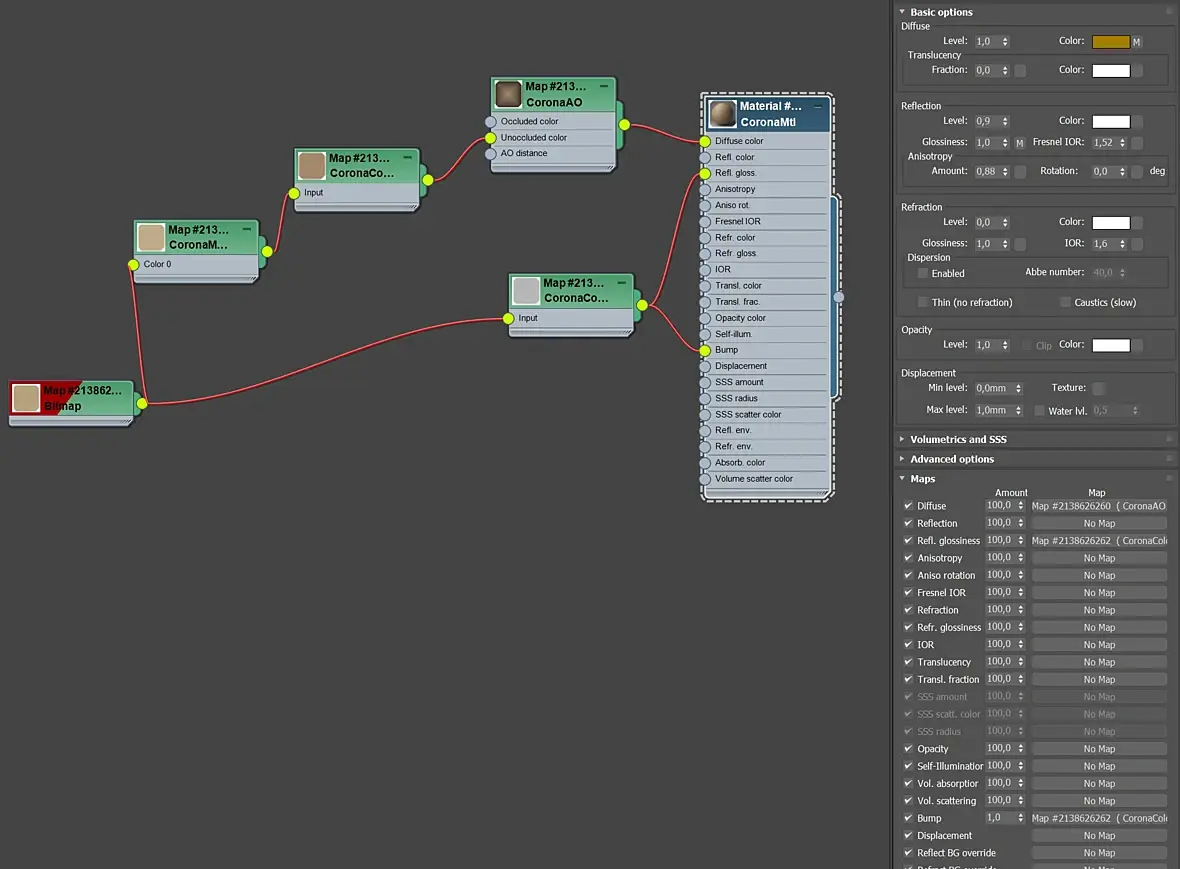This screenshot has width=1180, height=869.
Task: Click the M map button beside Diffuse color
Action: [1136, 42]
